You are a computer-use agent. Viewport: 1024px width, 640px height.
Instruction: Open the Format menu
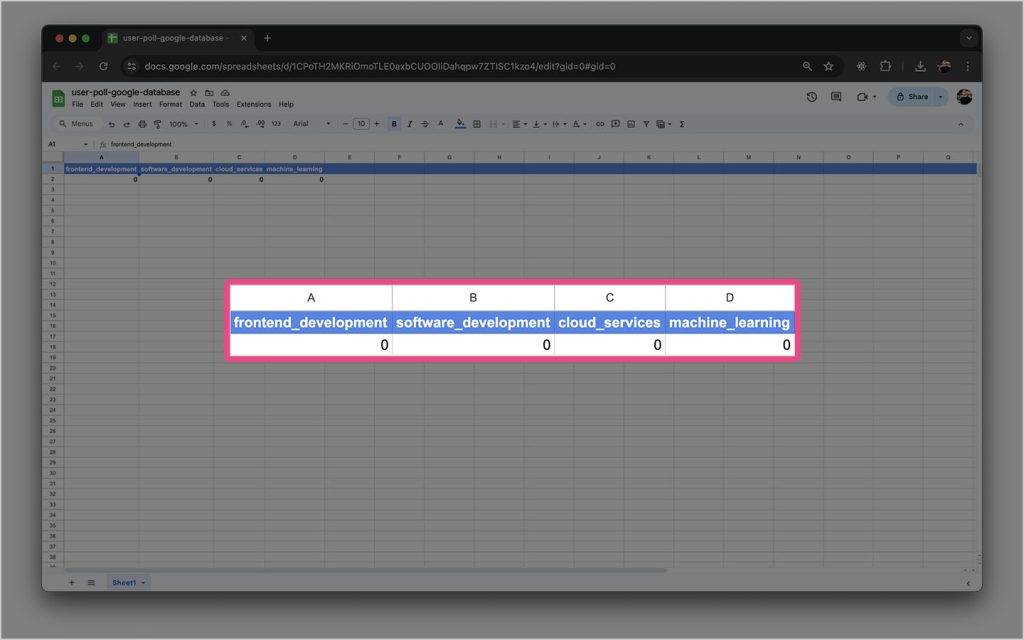pyautogui.click(x=170, y=104)
